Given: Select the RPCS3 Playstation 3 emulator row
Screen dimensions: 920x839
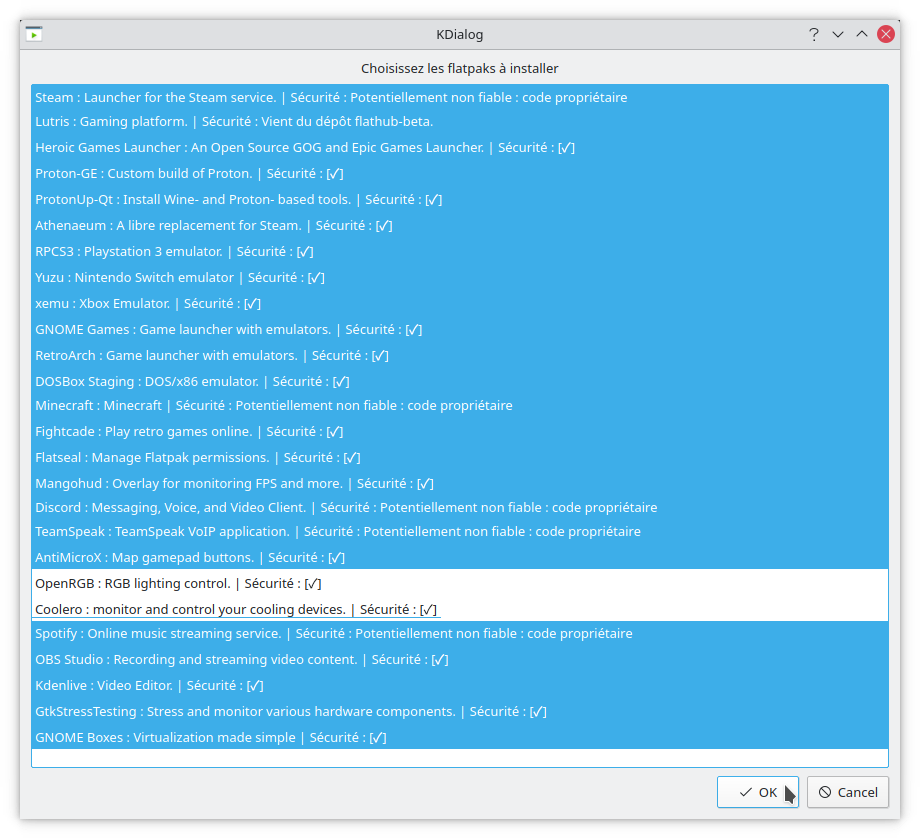Looking at the screenshot, I should [460, 252].
